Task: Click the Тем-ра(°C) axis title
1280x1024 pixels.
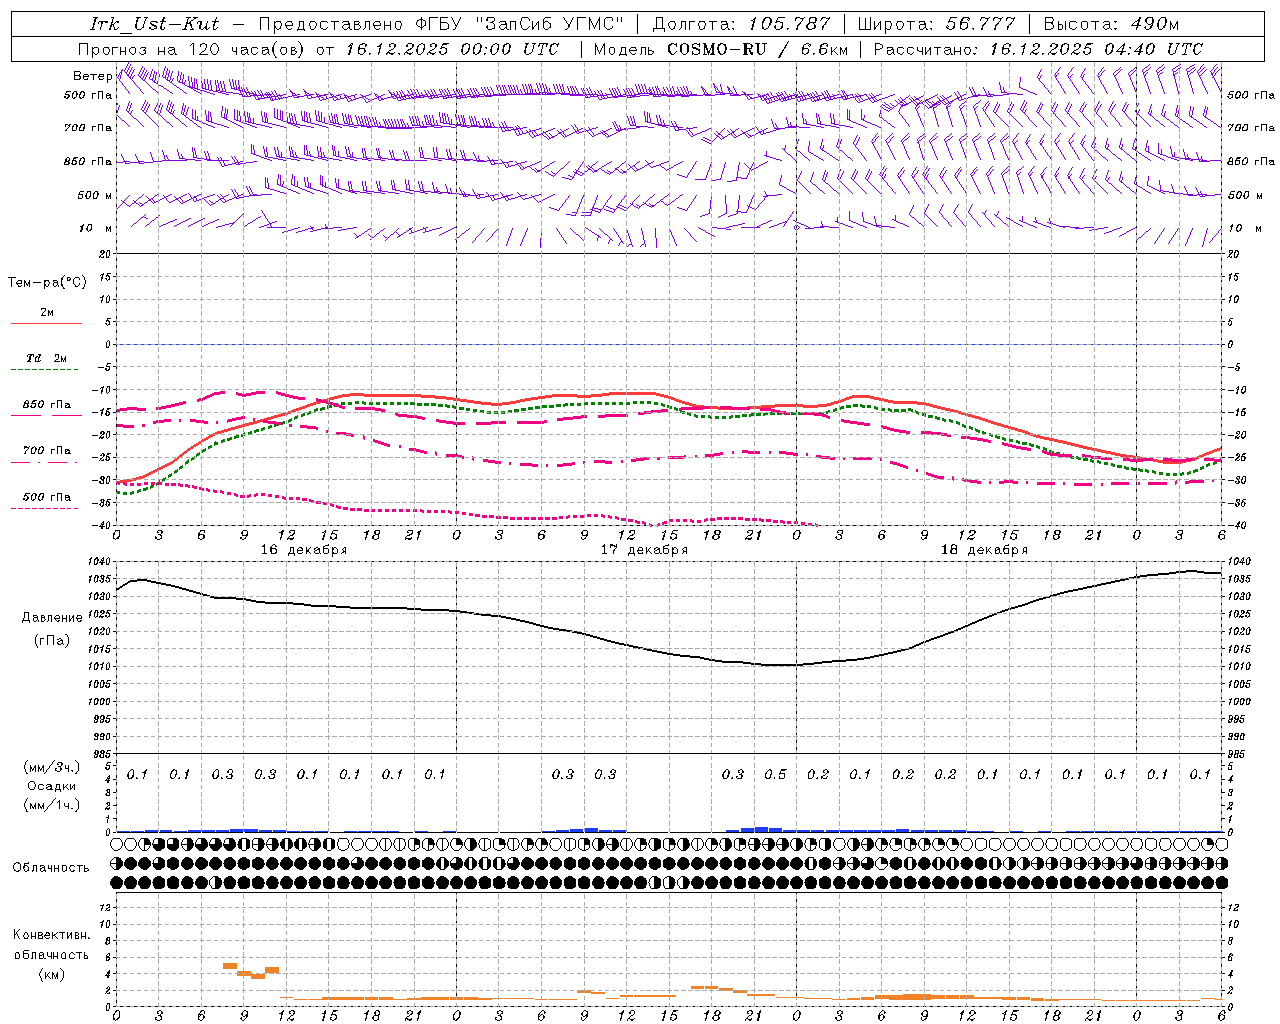Action: [47, 282]
